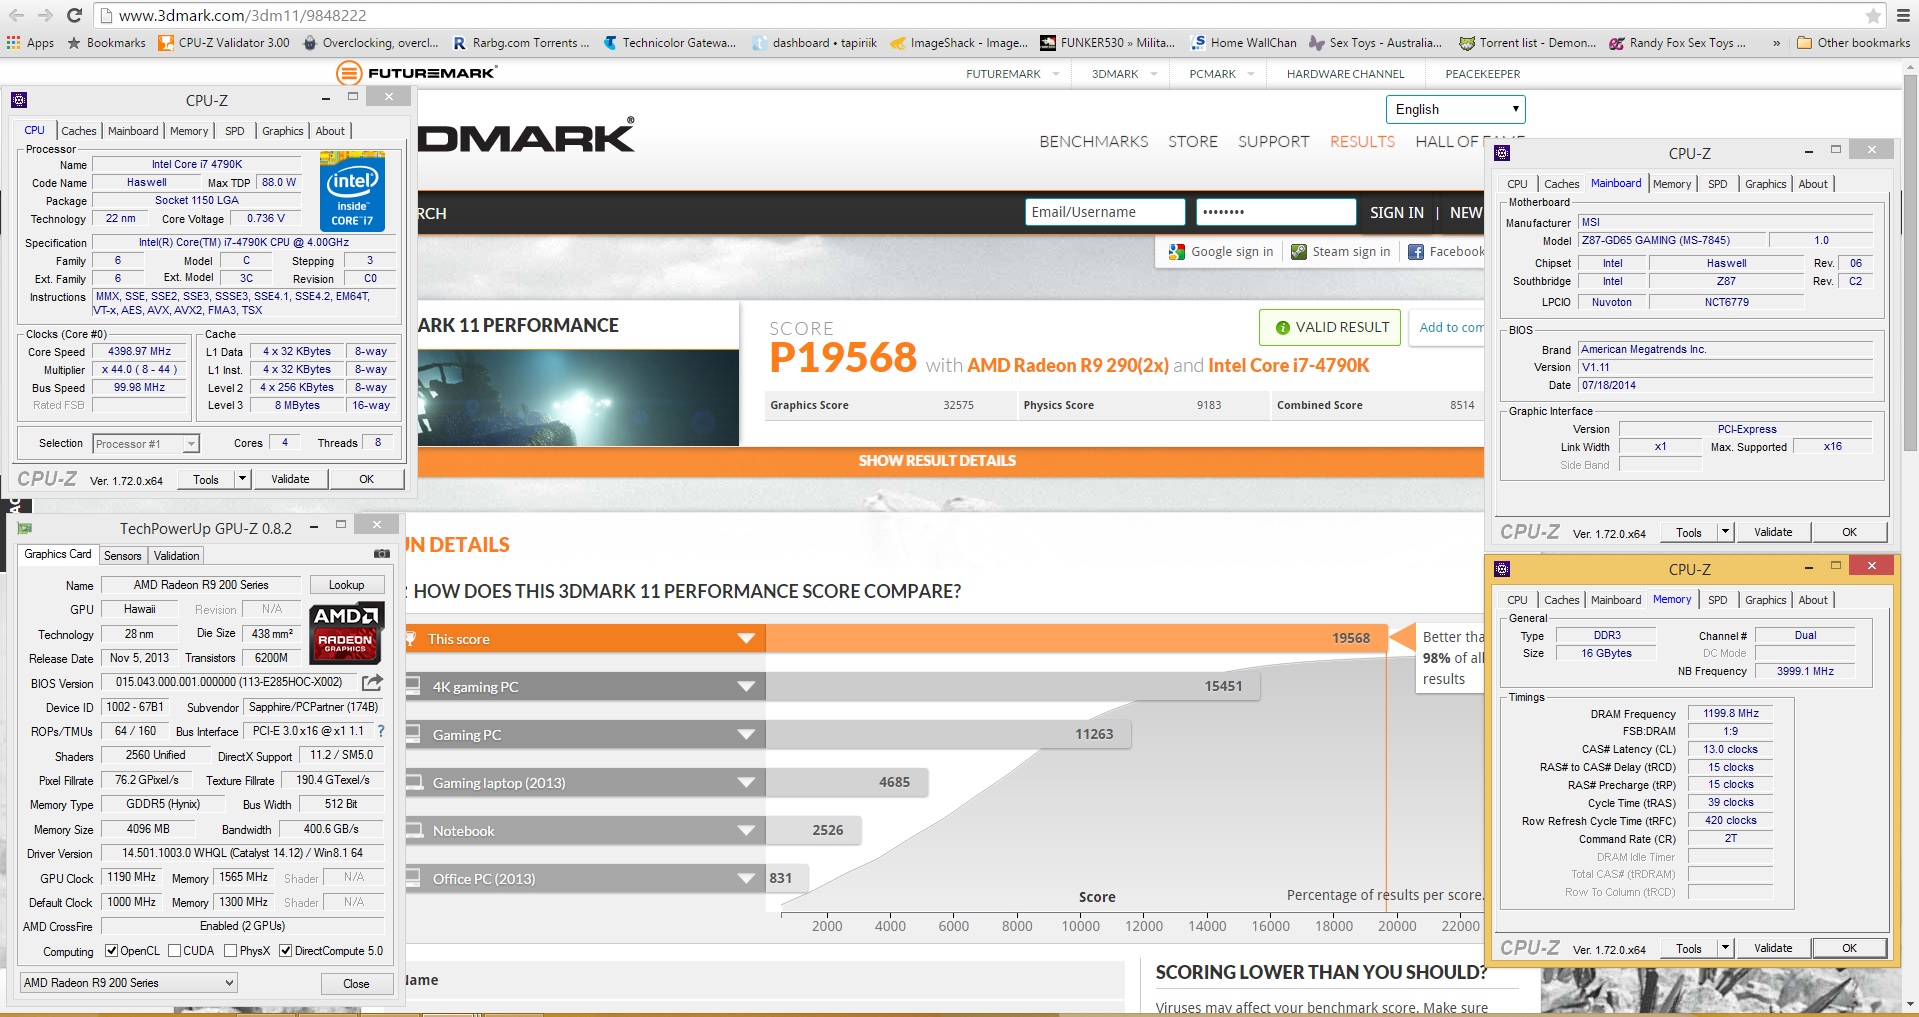Open the Other bookmarks folder
This screenshot has height=1017, width=1919.
[1853, 43]
